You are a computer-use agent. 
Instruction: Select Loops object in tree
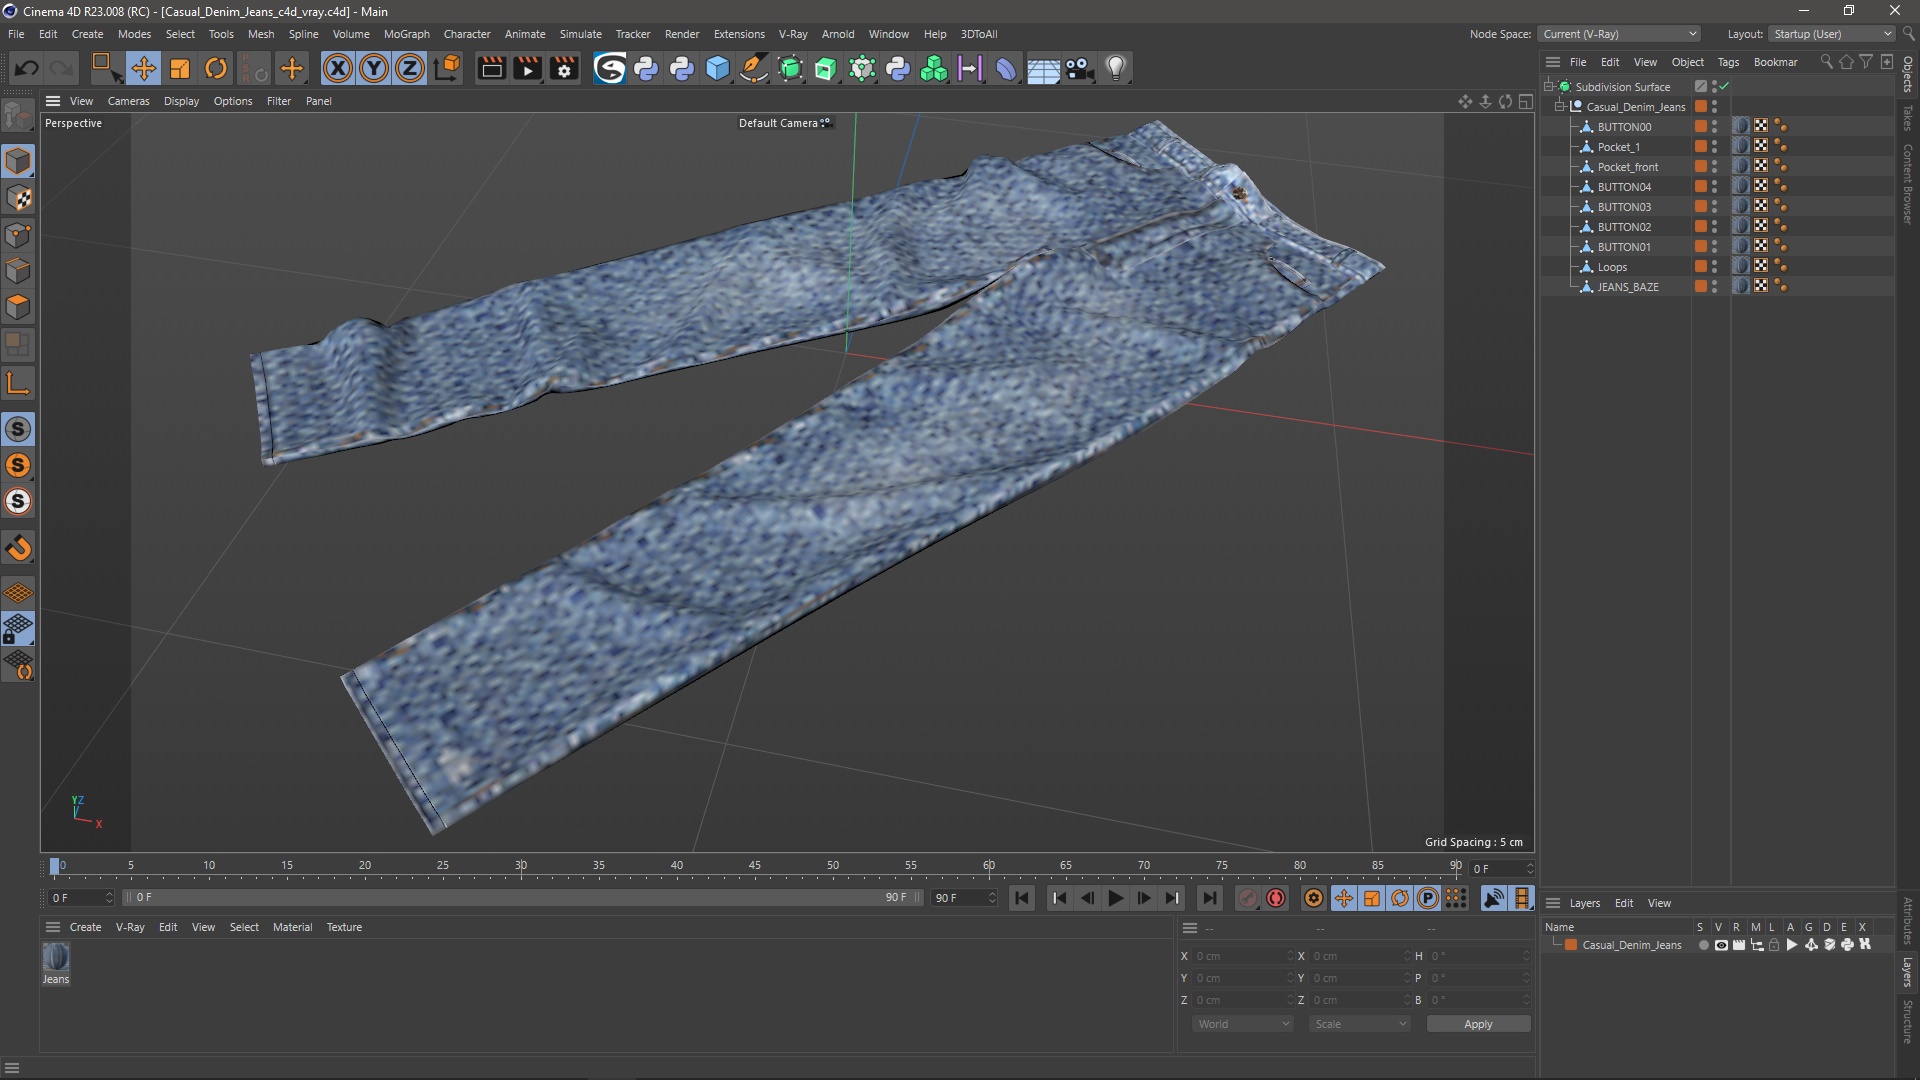tap(1612, 267)
